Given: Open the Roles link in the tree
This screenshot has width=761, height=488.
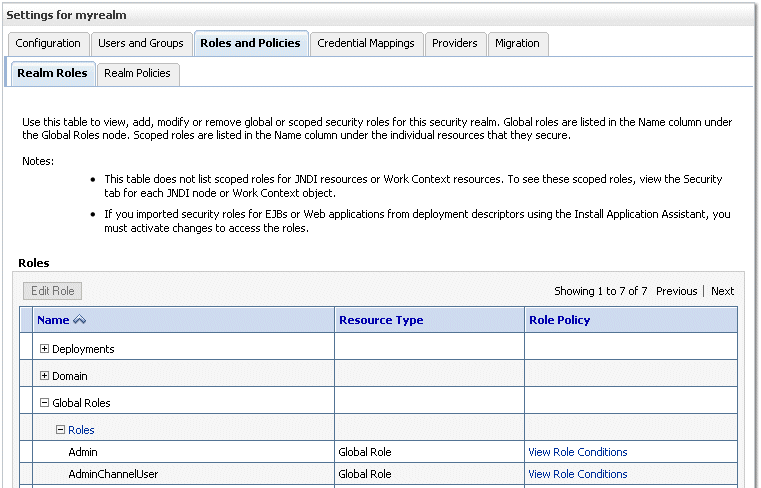Looking at the screenshot, I should pyautogui.click(x=81, y=430).
